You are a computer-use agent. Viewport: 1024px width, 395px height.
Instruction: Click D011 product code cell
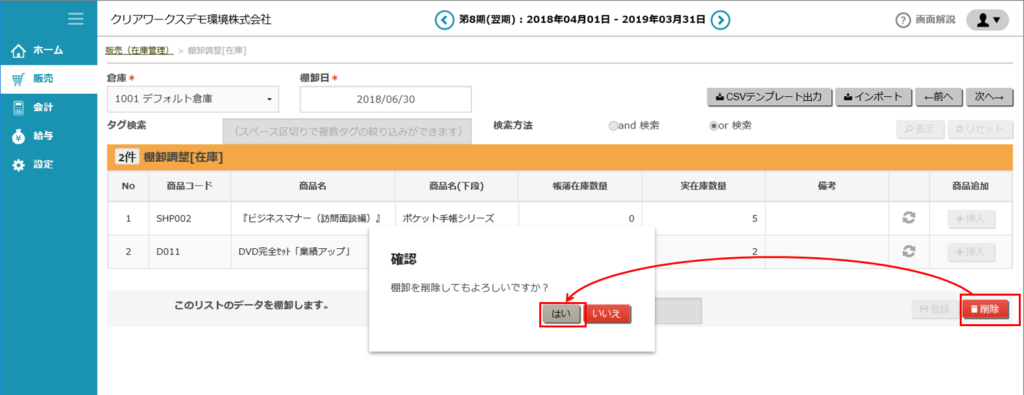pos(189,252)
